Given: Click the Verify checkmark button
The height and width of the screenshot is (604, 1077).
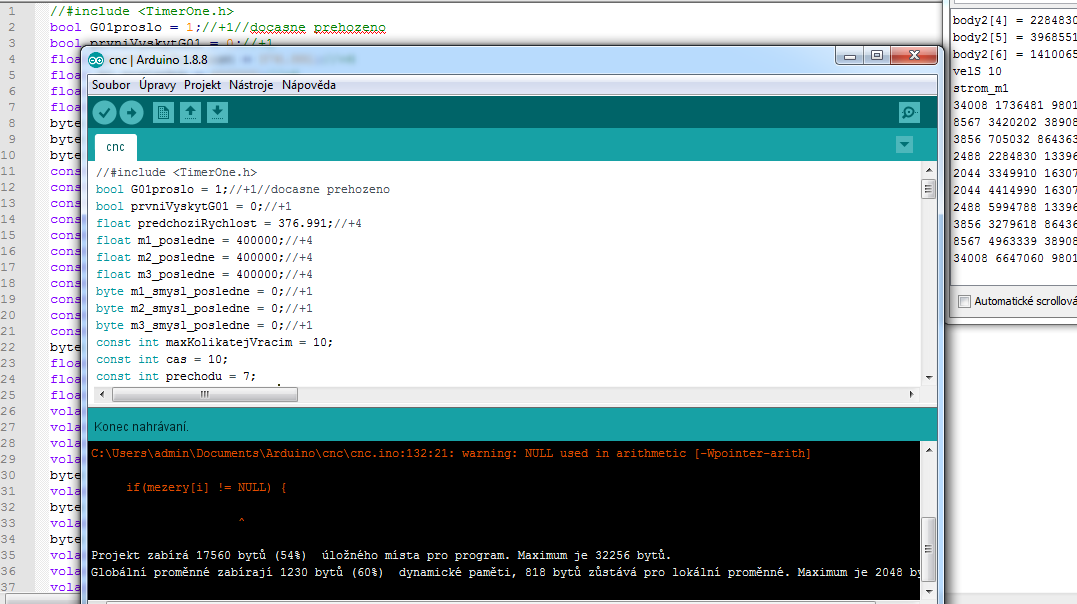Looking at the screenshot, I should tap(104, 112).
